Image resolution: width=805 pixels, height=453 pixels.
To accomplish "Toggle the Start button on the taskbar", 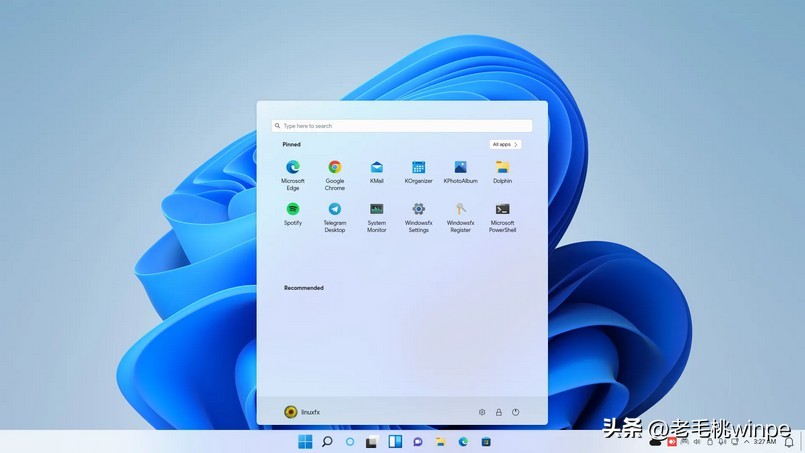I will 305,442.
